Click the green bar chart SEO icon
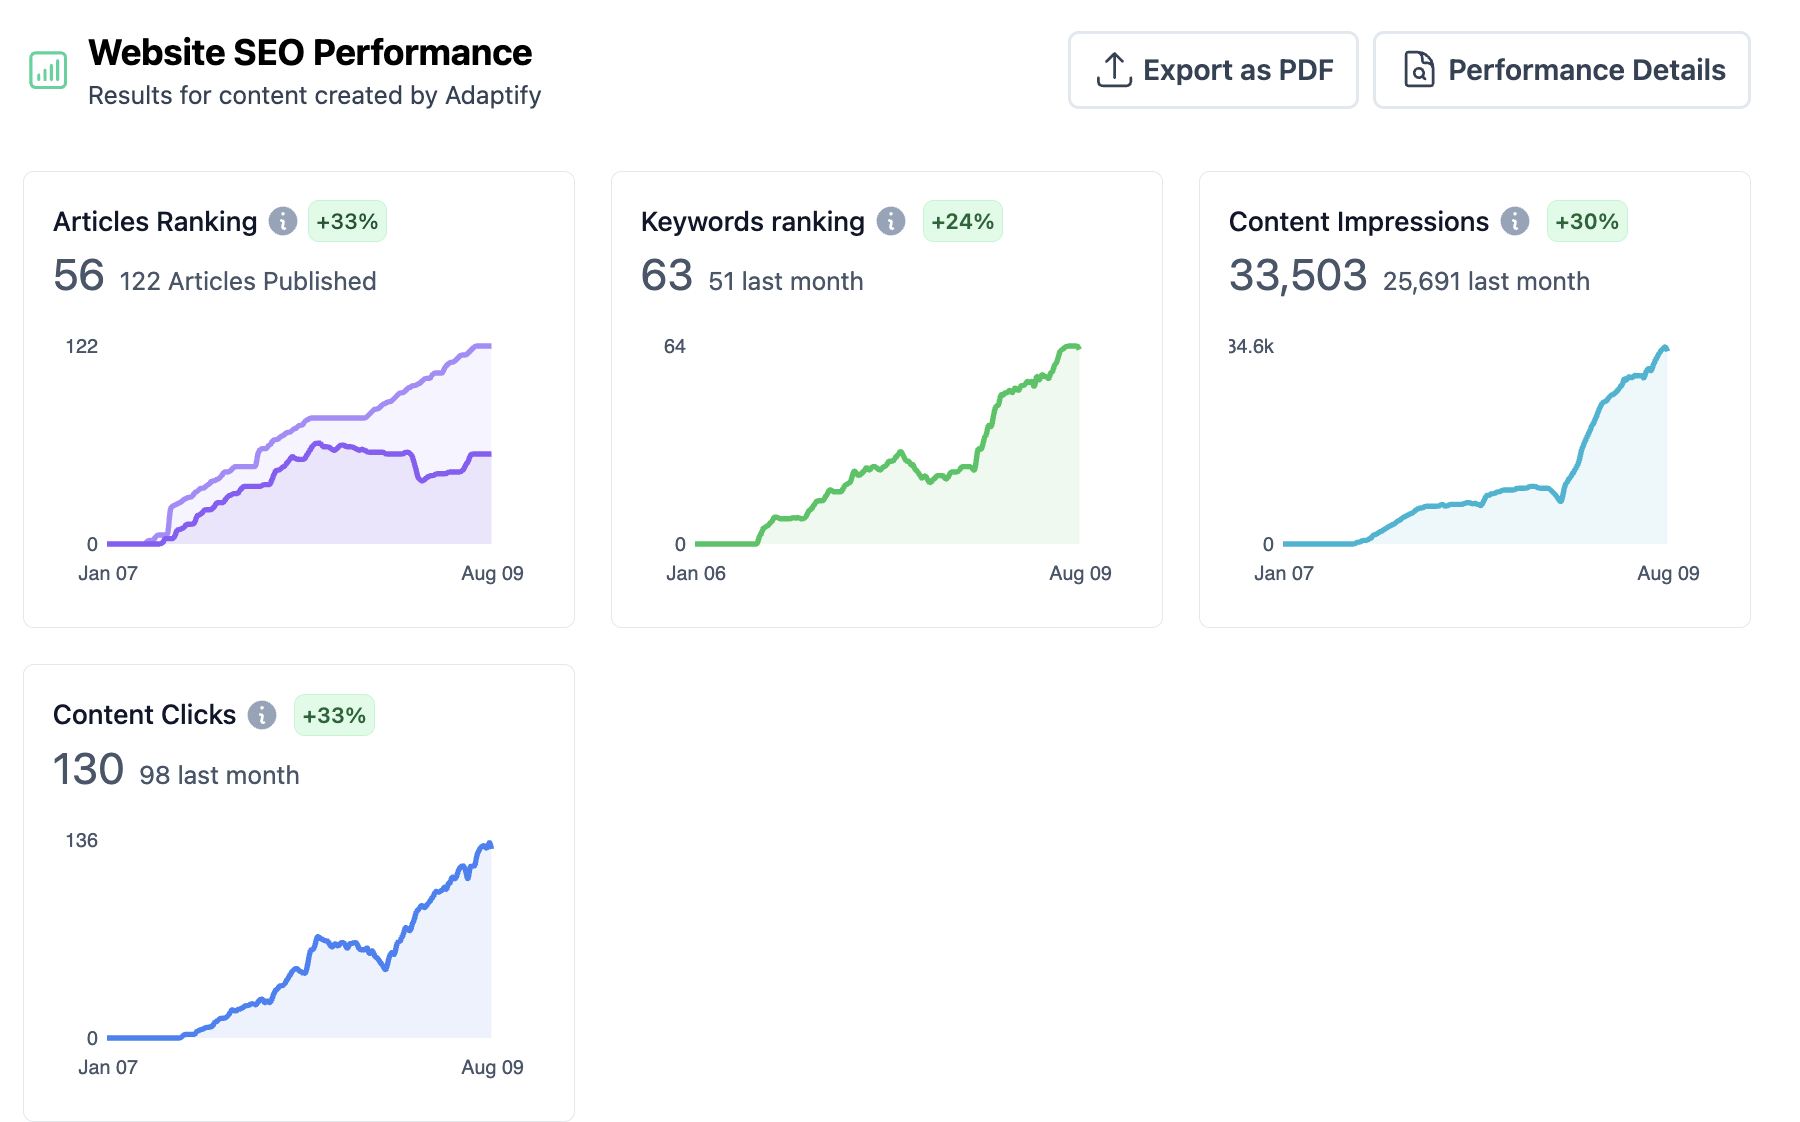 (x=48, y=70)
